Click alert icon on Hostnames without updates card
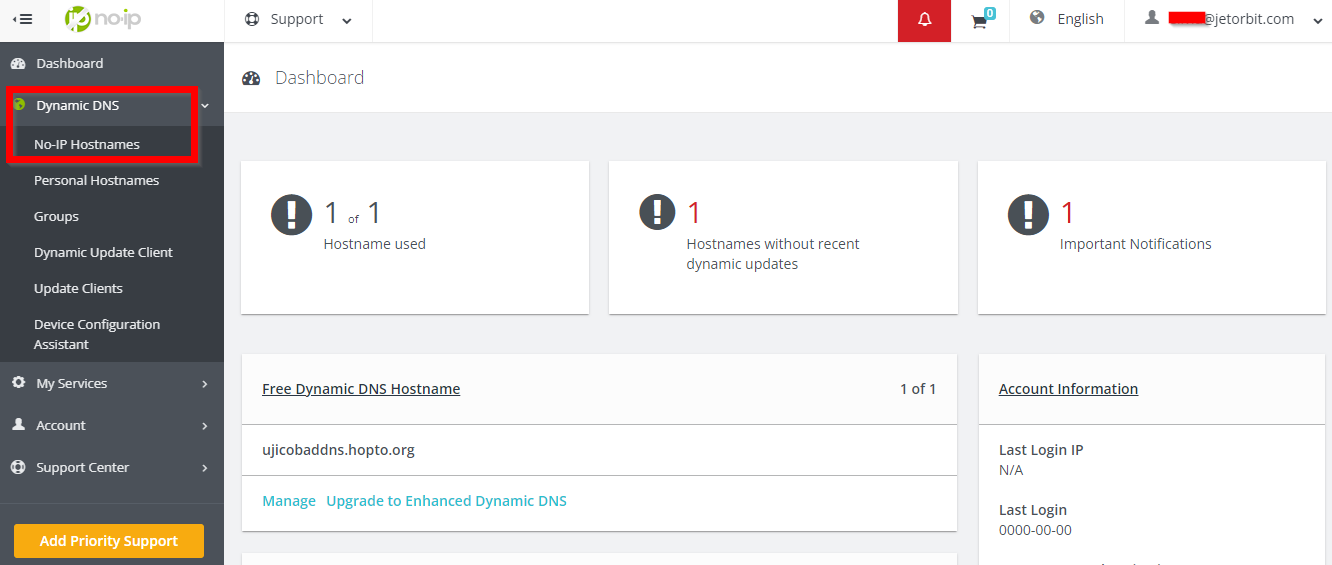The width and height of the screenshot is (1332, 565). [x=657, y=212]
